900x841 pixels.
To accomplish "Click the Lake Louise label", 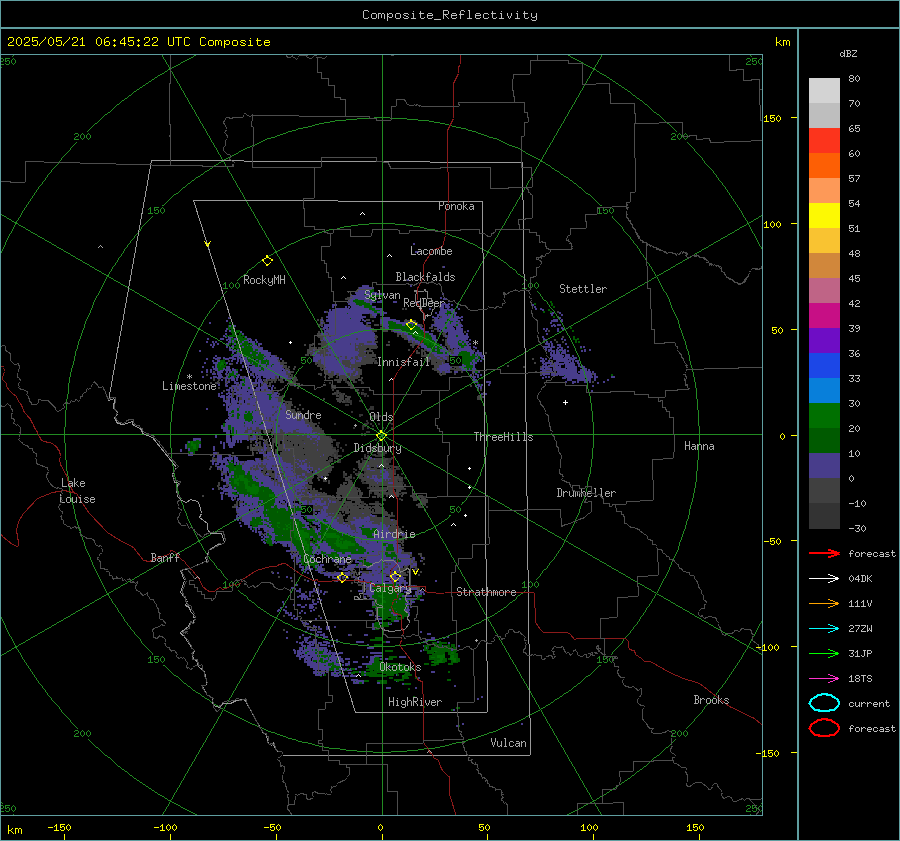I will pos(77,491).
